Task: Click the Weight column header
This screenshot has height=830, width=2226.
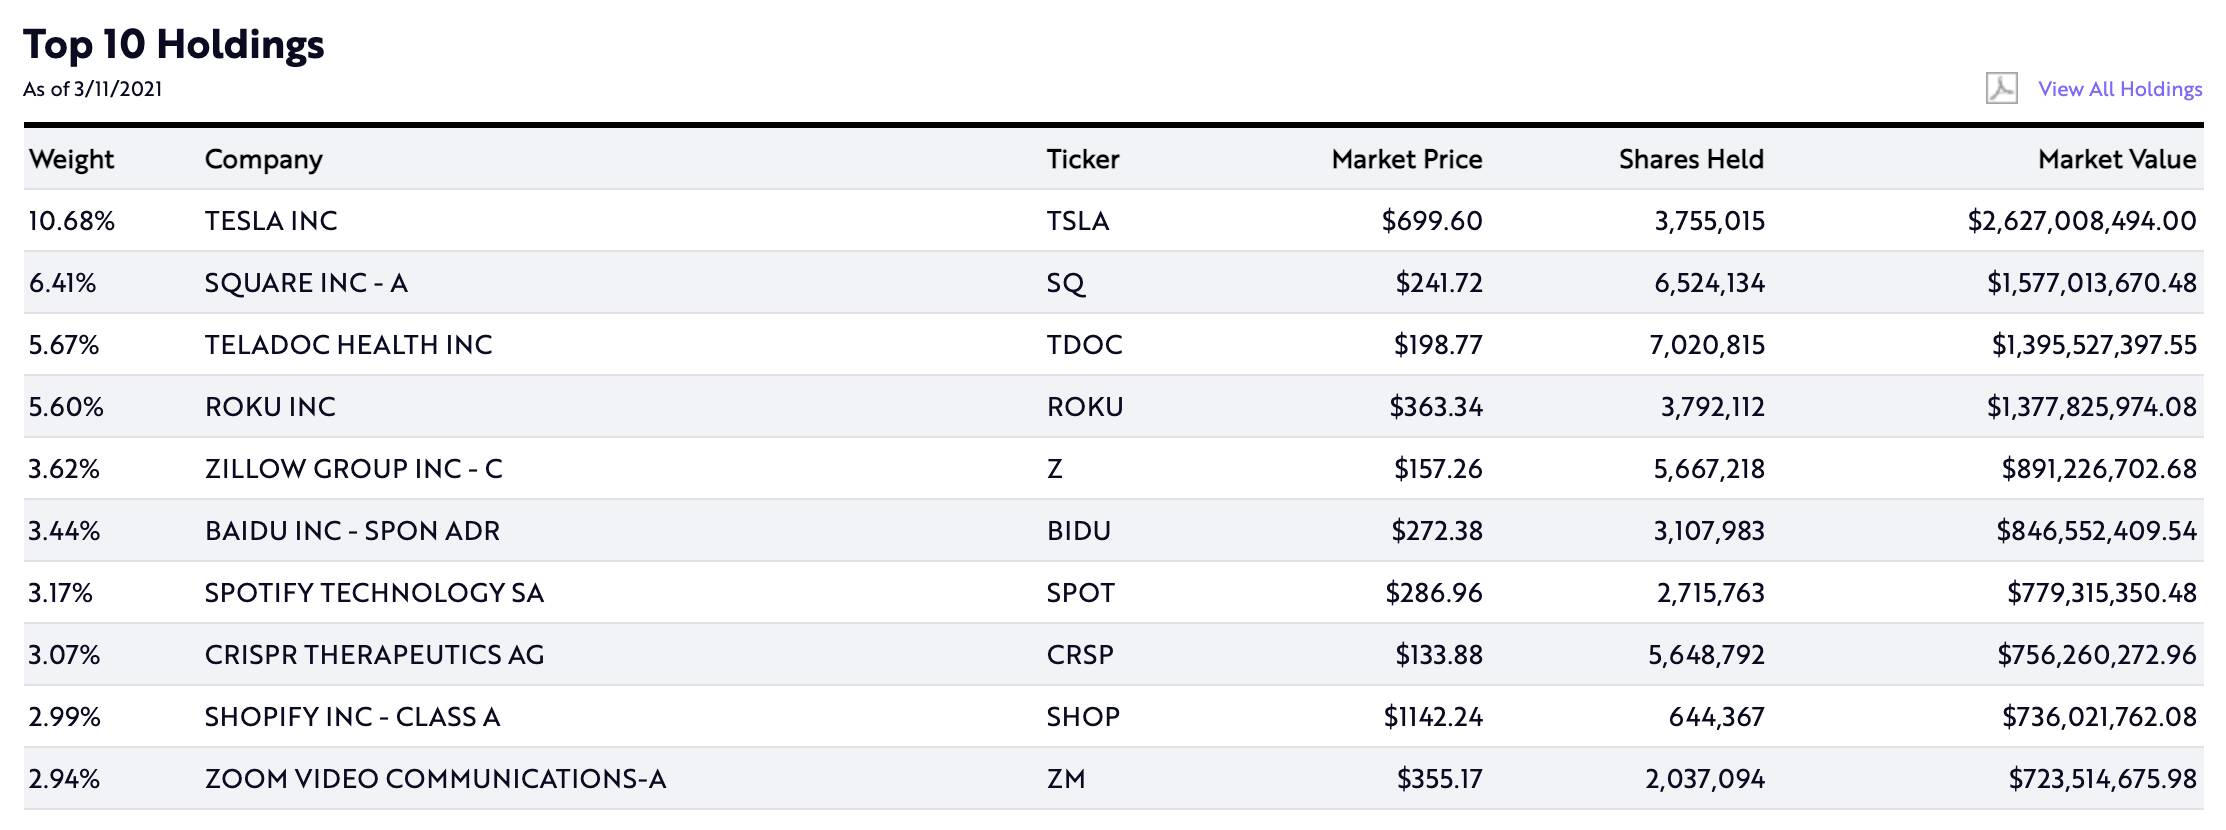Action: coord(71,159)
